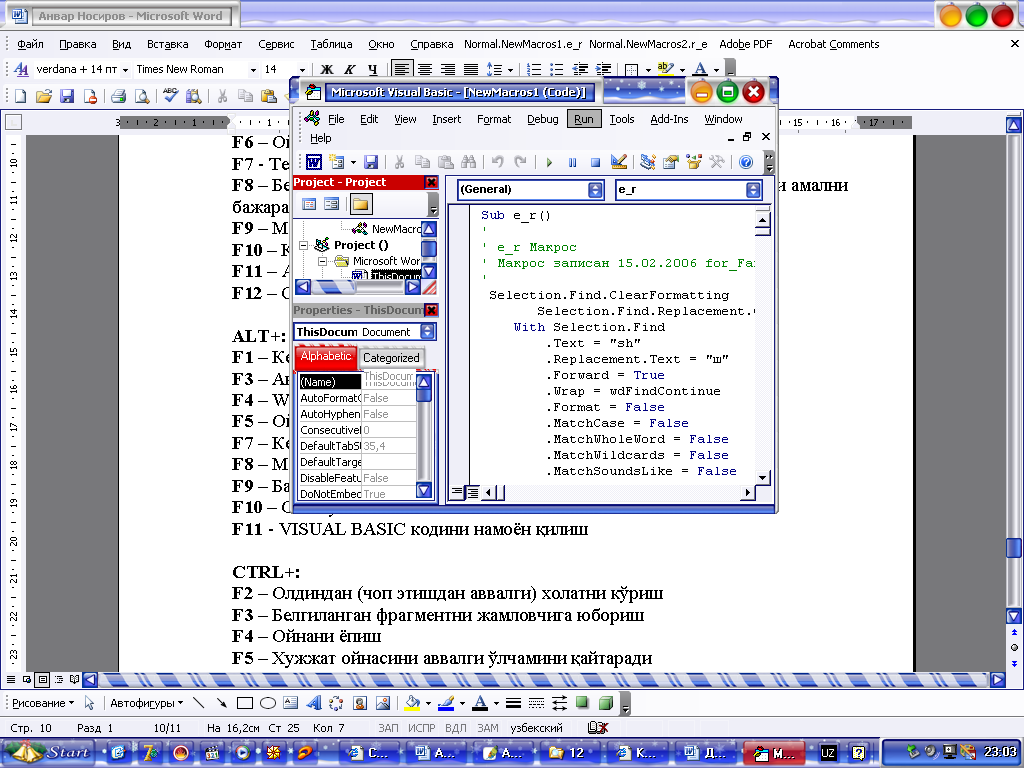Click Normal.NewMacros2.r_e macro button
This screenshot has width=1024, height=768.
click(x=648, y=44)
